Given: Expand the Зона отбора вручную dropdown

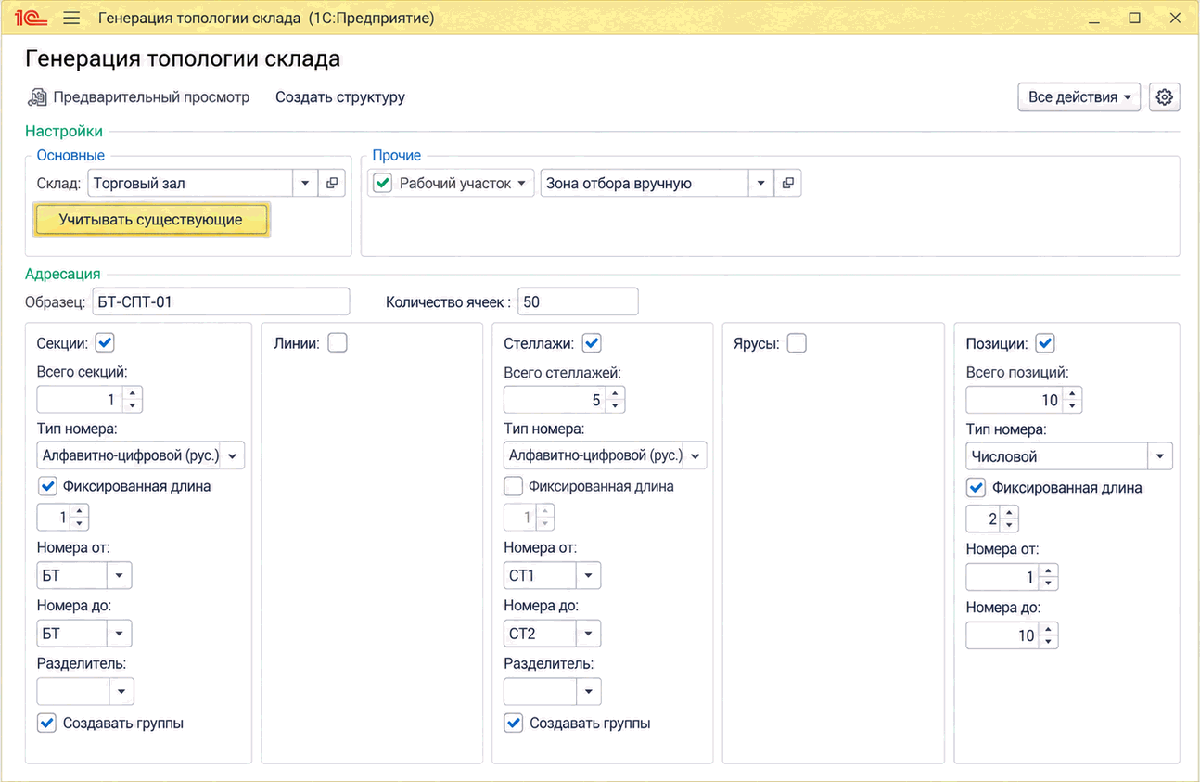Looking at the screenshot, I should coord(761,183).
